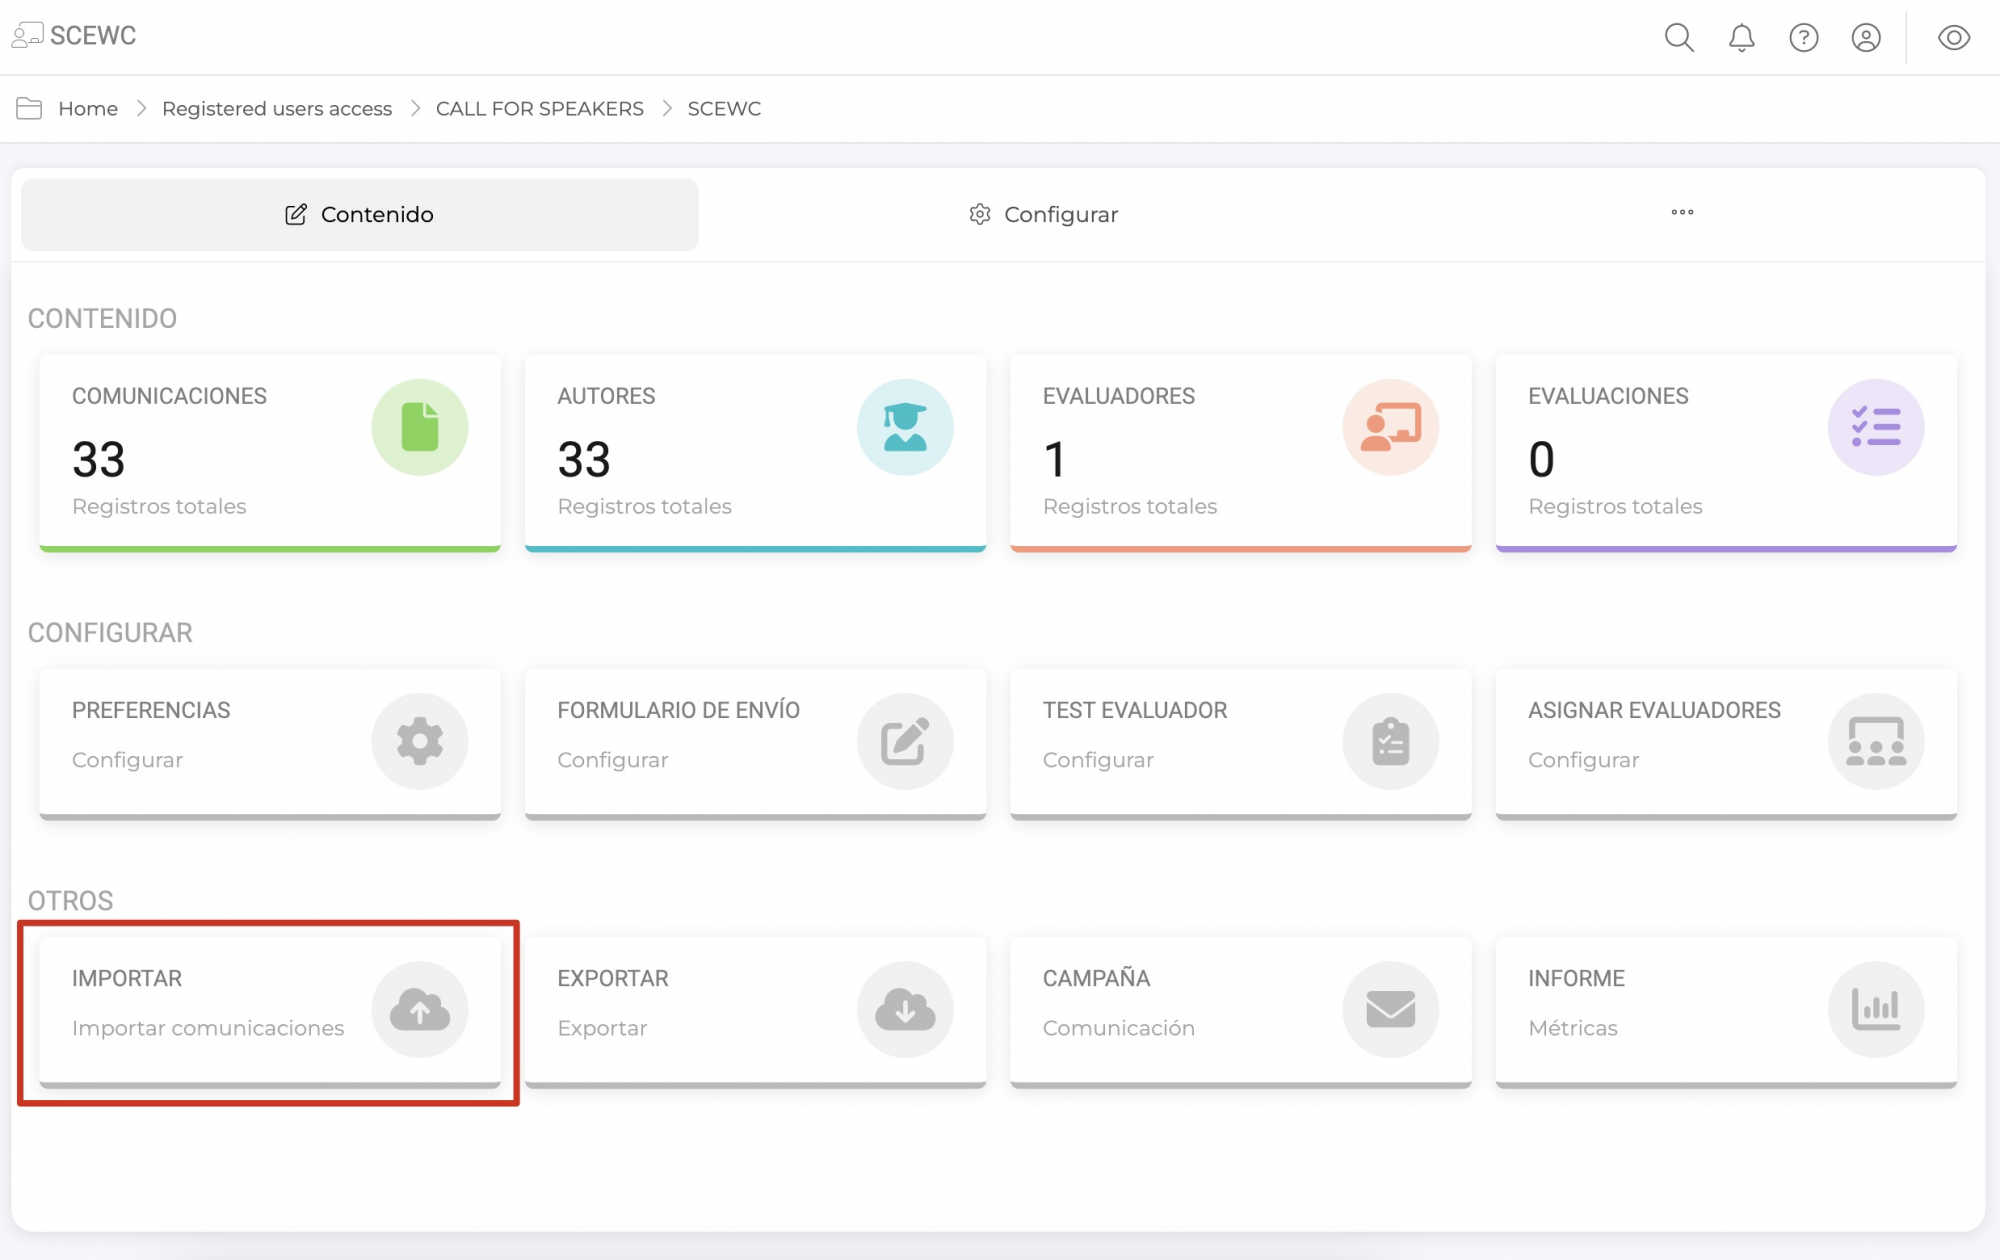Open the COMUNICACIONES card title
The image size is (2000, 1260).
click(169, 396)
